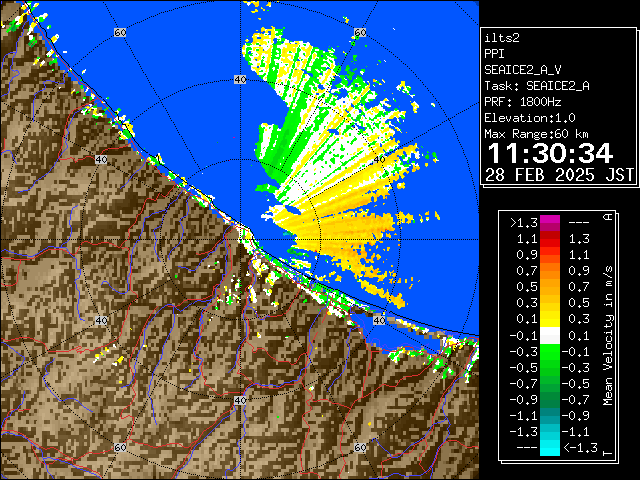Pick the bright red swatch in the velocity legend
640x480 pixels.
point(550,243)
